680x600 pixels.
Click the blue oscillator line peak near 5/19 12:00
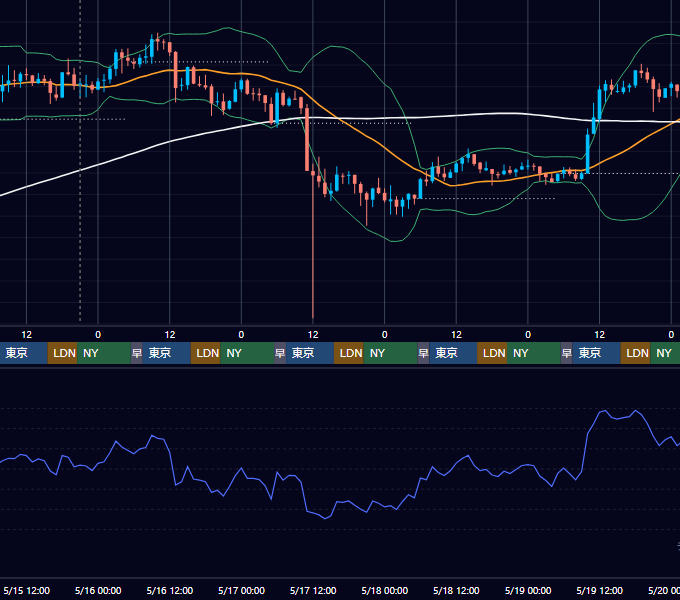coord(604,411)
